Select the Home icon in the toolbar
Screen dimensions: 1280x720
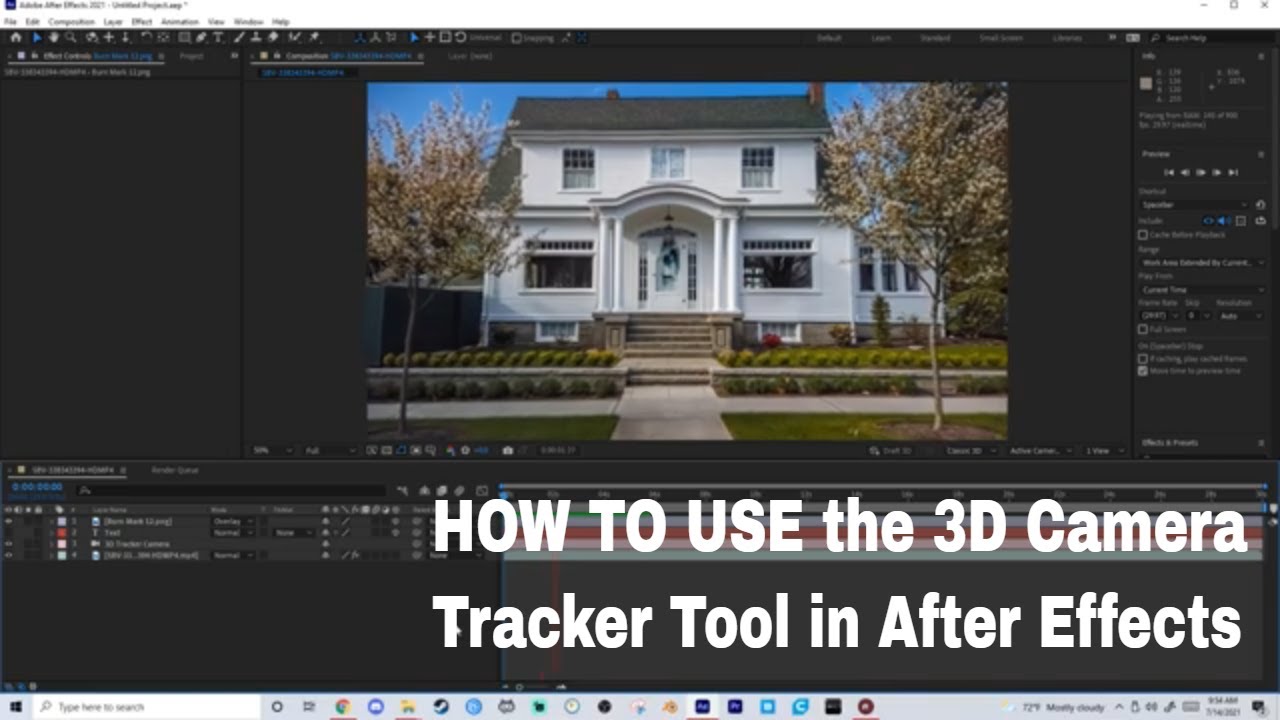(x=16, y=38)
